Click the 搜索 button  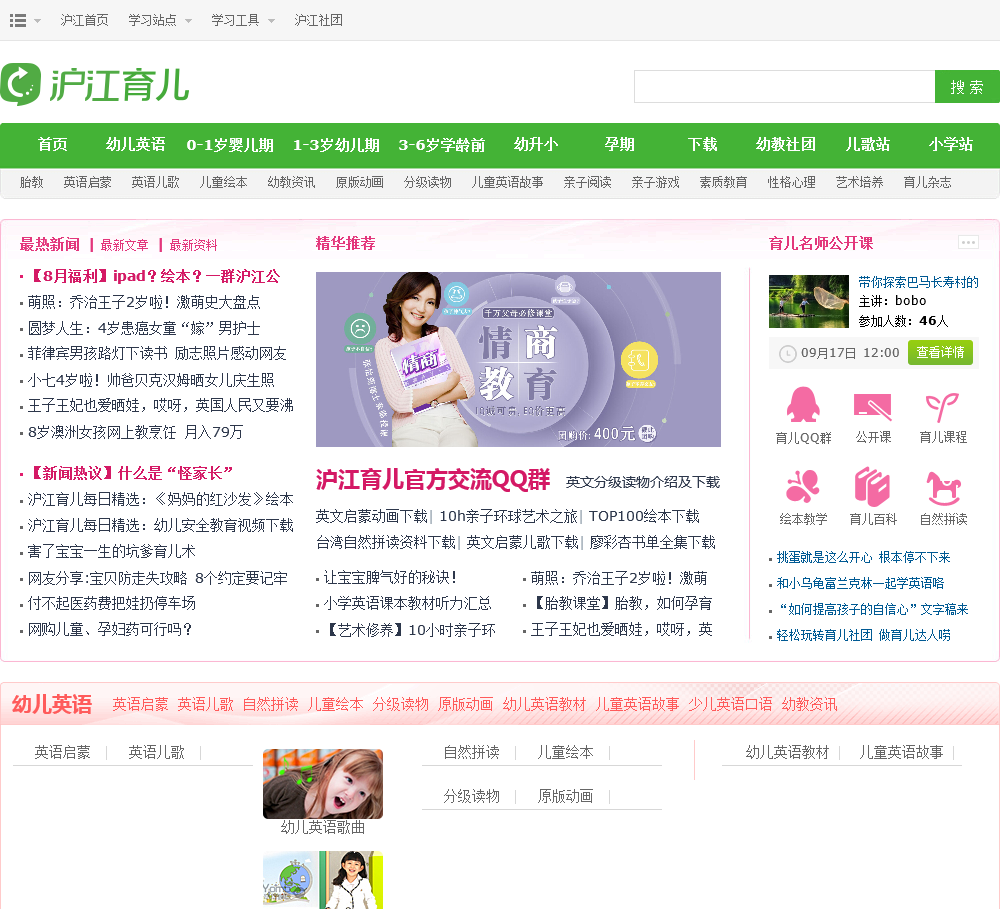point(967,86)
